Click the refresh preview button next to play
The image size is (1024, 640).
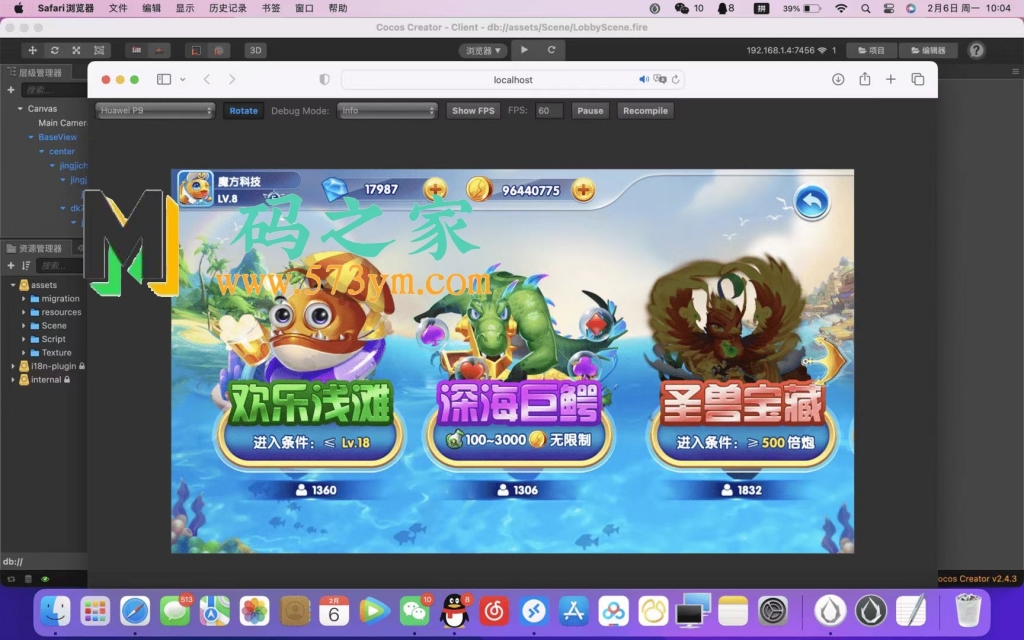click(551, 50)
